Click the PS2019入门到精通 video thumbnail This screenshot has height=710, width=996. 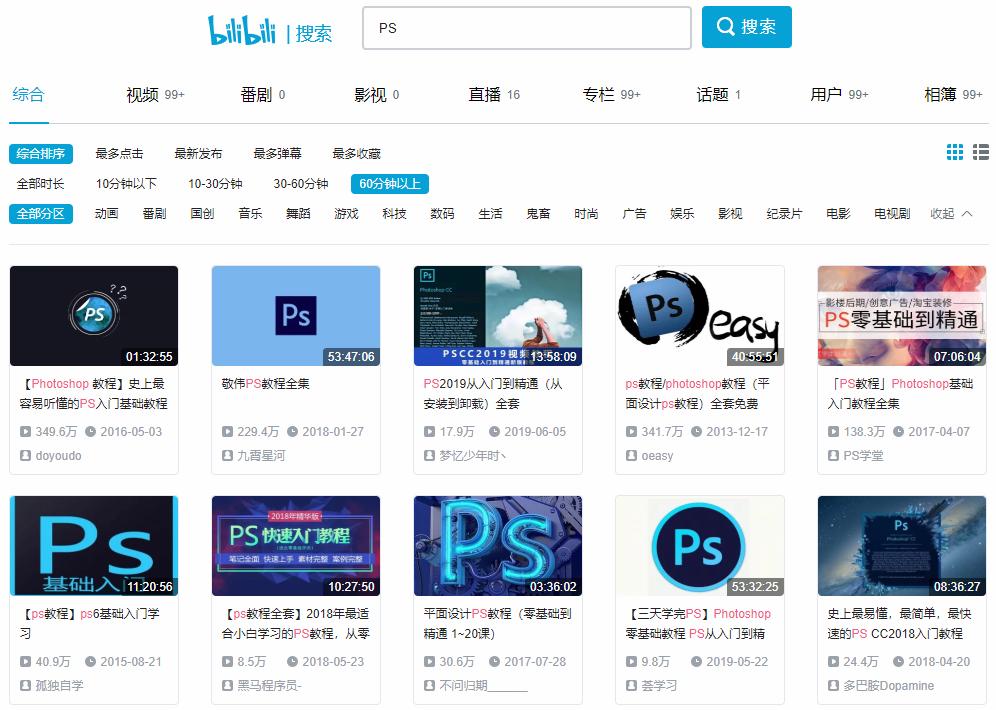coord(497,316)
